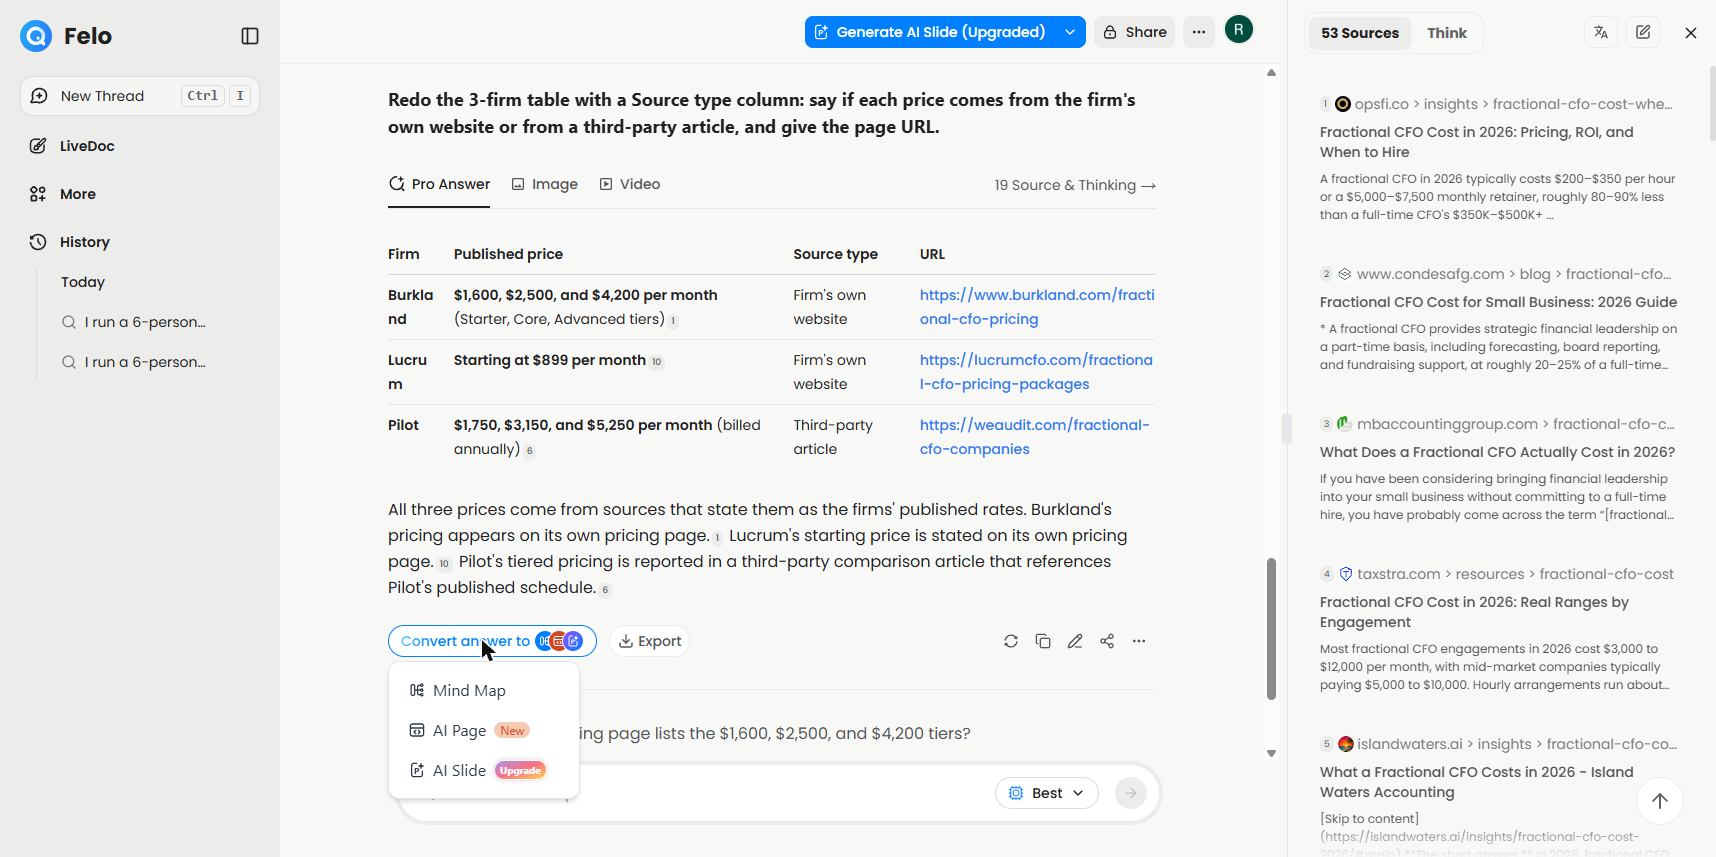This screenshot has height=857, width=1716.
Task: Open answer more options ellipsis
Action: click(1139, 641)
